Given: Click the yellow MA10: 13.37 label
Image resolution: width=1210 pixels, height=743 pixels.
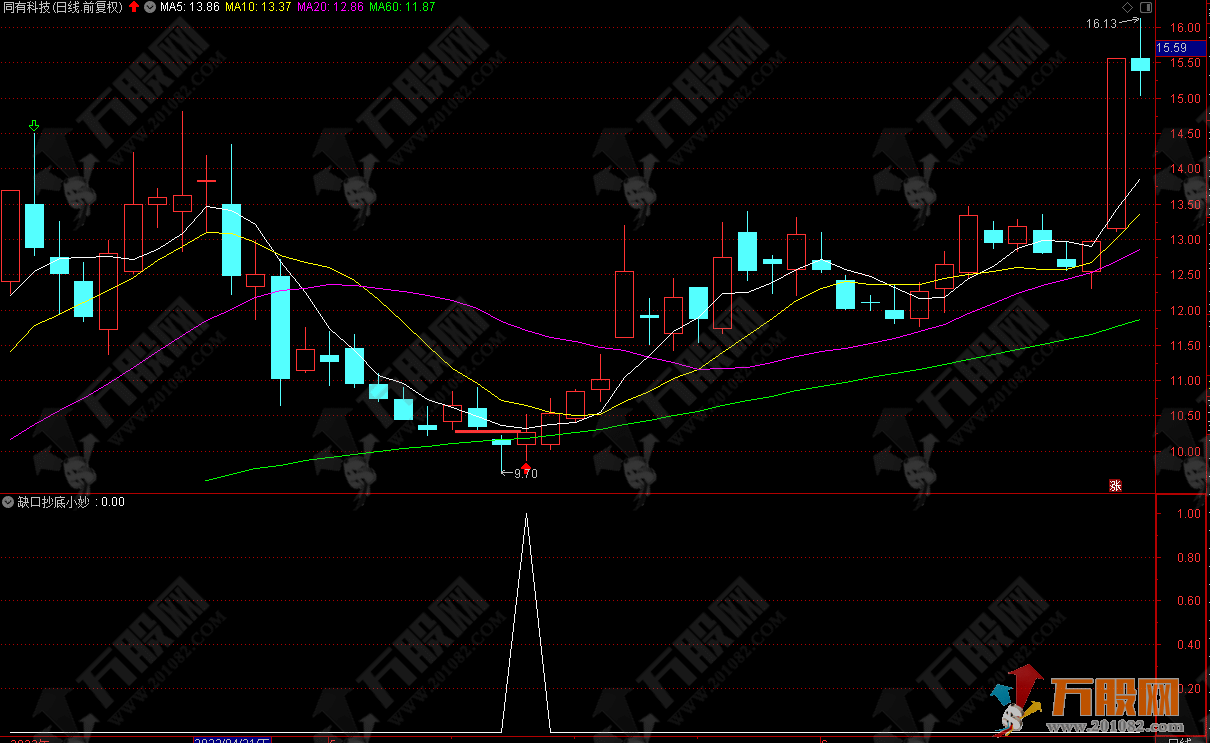Looking at the screenshot, I should pos(258,7).
